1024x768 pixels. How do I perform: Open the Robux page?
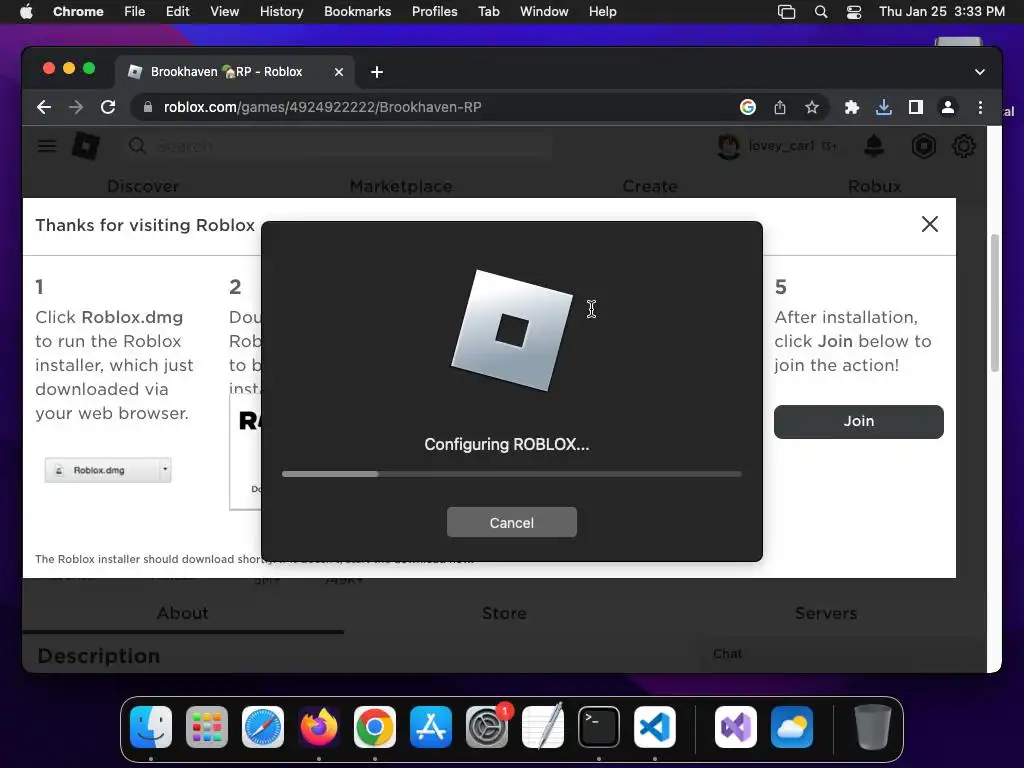coord(874,186)
